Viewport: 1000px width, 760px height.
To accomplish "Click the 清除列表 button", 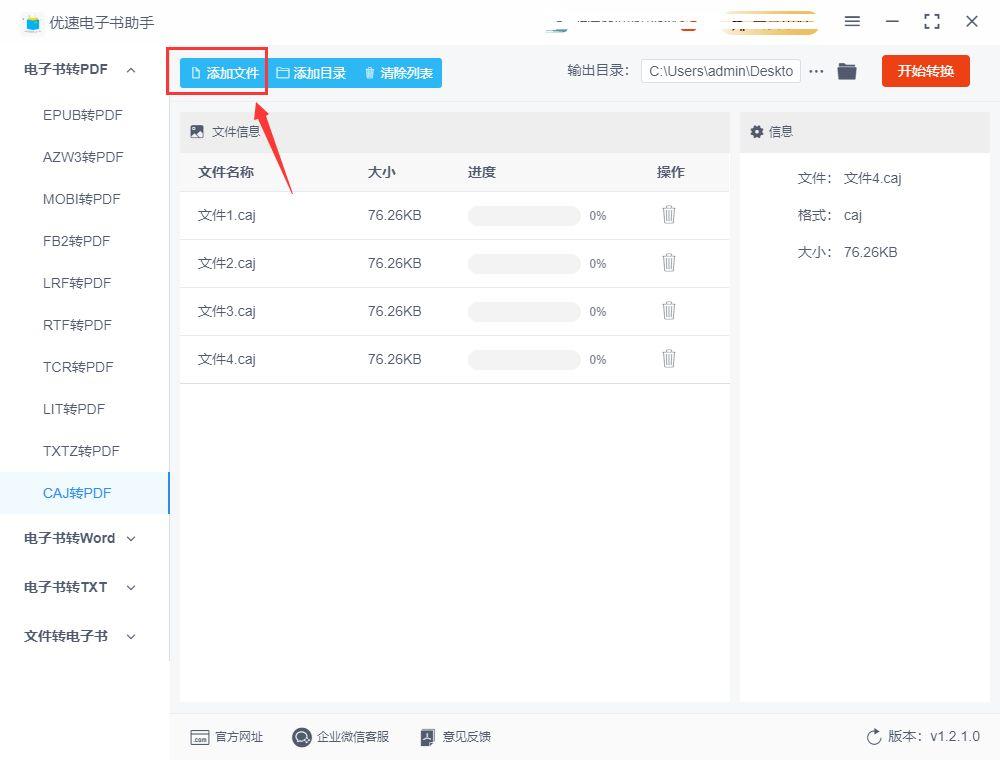I will [x=399, y=73].
